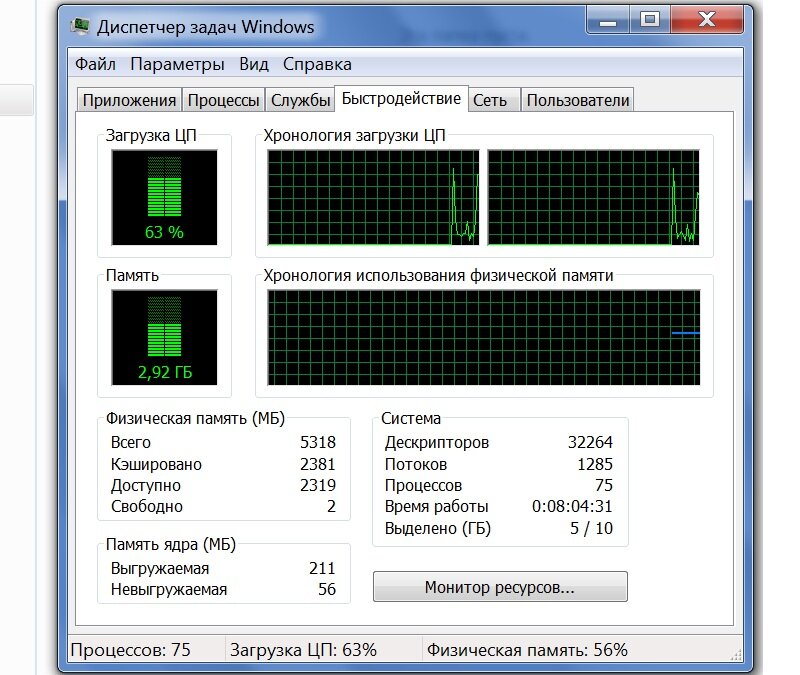800x675 pixels.
Task: Click the Кэшировано value 2381
Action: click(318, 464)
